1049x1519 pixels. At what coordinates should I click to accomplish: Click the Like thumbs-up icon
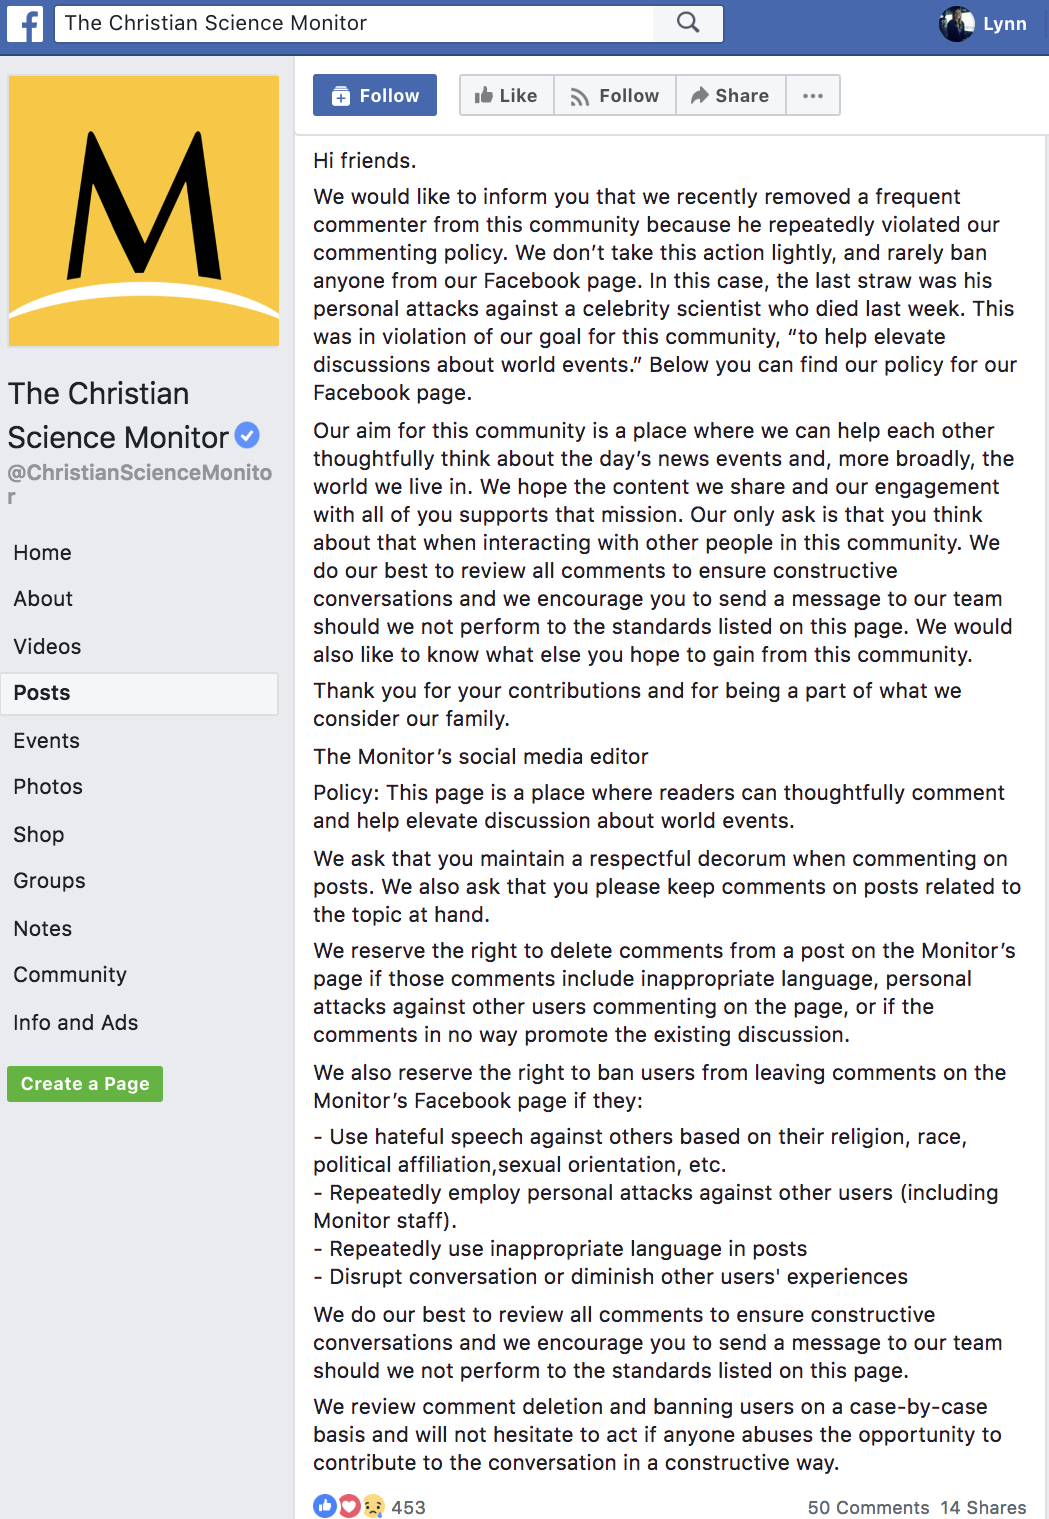tap(489, 95)
